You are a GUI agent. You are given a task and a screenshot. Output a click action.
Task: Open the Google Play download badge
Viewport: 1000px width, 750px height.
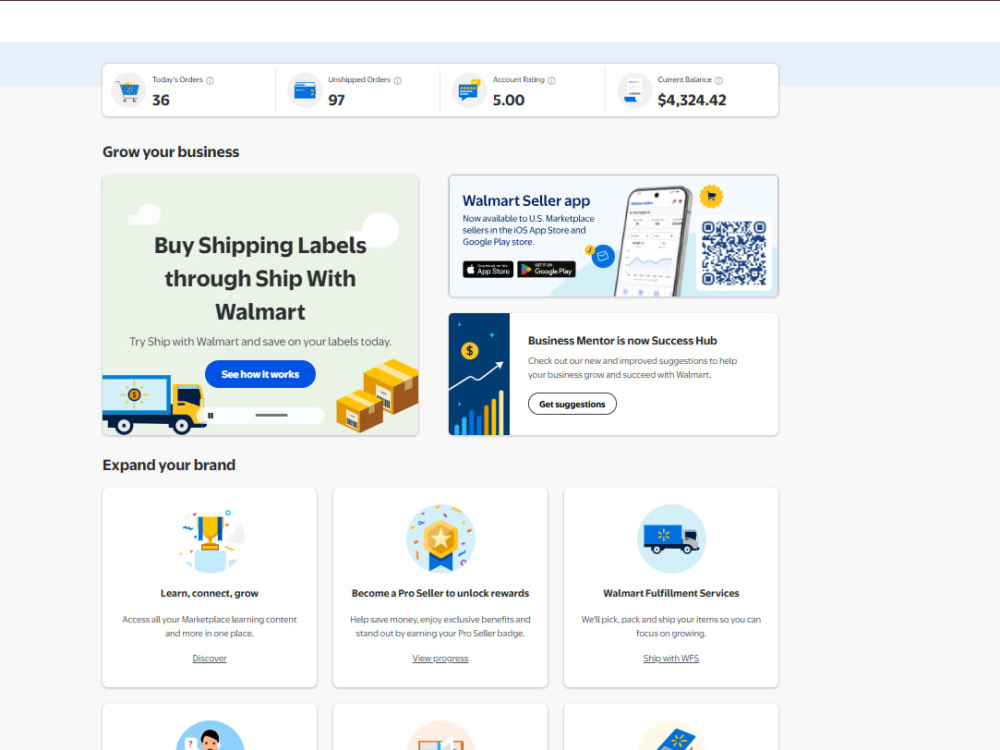(x=547, y=270)
